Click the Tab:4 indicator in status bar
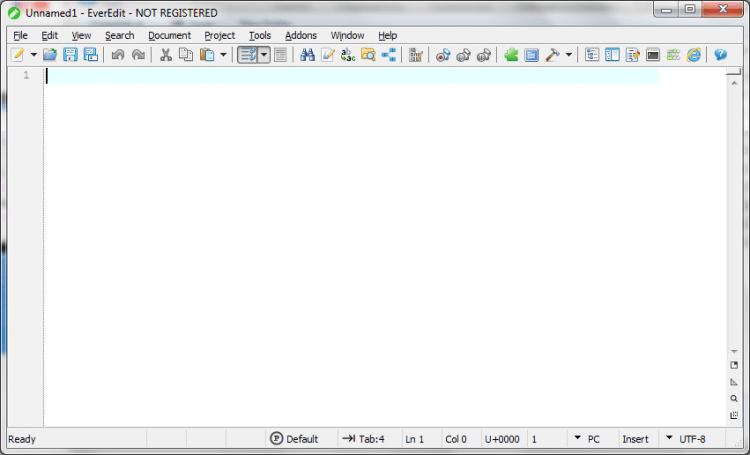750x455 pixels. point(364,439)
